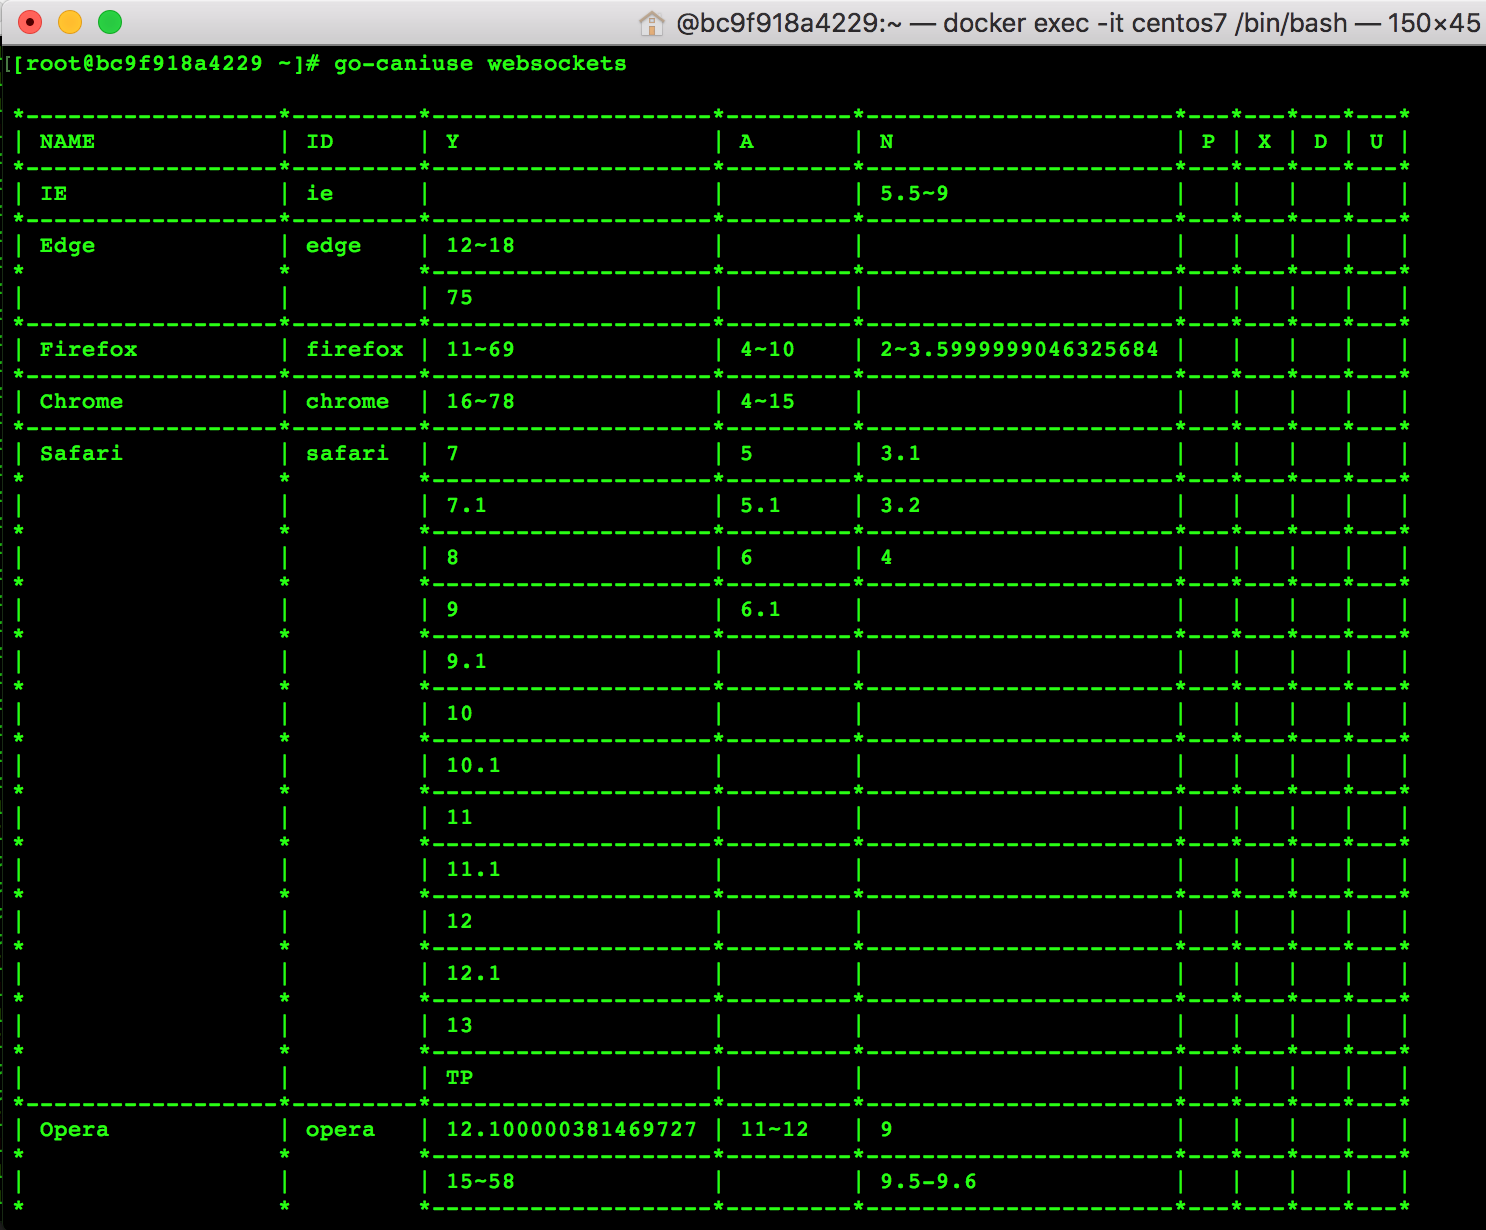Click the P column header
1486x1230 pixels.
[x=1208, y=141]
